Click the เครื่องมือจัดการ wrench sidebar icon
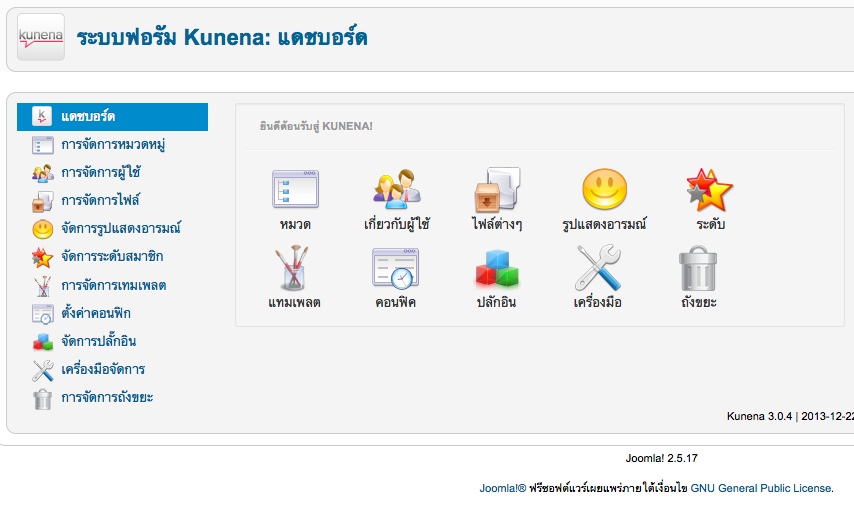Image resolution: width=854 pixels, height=511 pixels. pyautogui.click(x=42, y=370)
